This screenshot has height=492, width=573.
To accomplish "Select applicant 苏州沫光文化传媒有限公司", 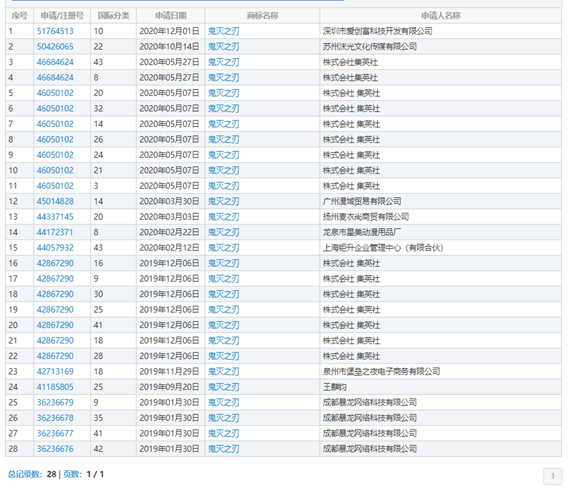I will click(370, 47).
